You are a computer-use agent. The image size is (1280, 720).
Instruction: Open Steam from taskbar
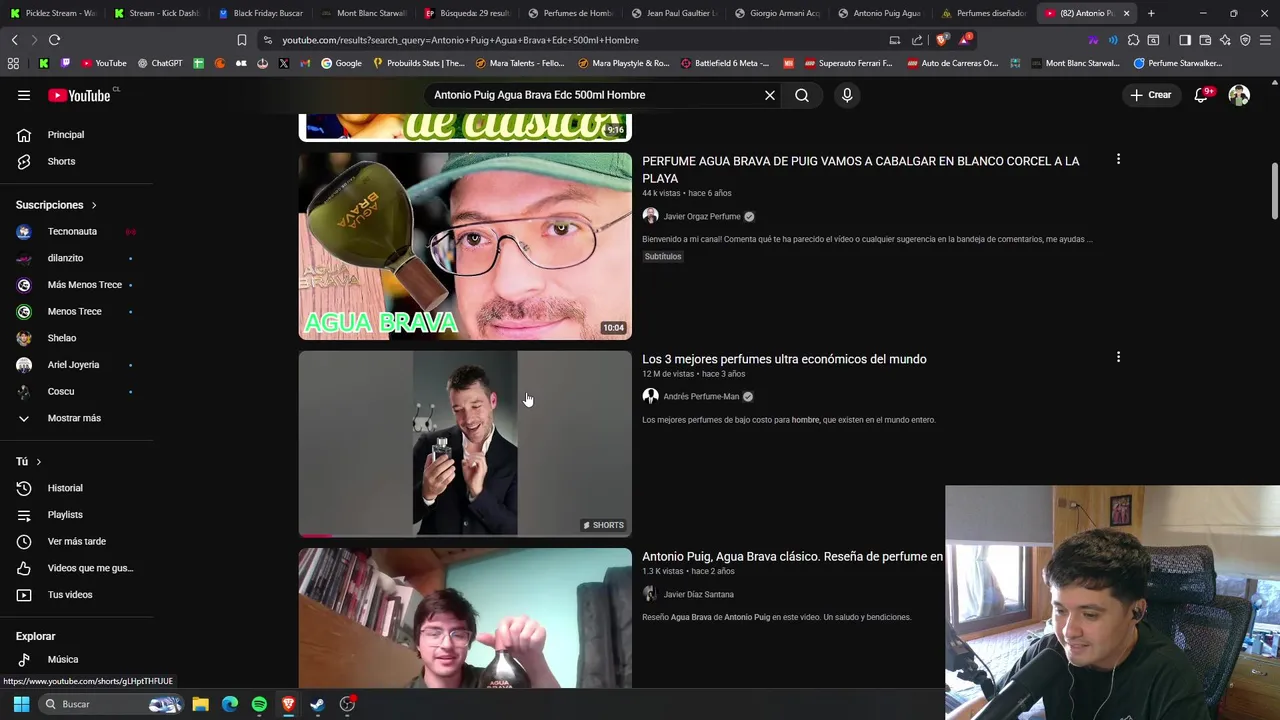click(x=318, y=704)
